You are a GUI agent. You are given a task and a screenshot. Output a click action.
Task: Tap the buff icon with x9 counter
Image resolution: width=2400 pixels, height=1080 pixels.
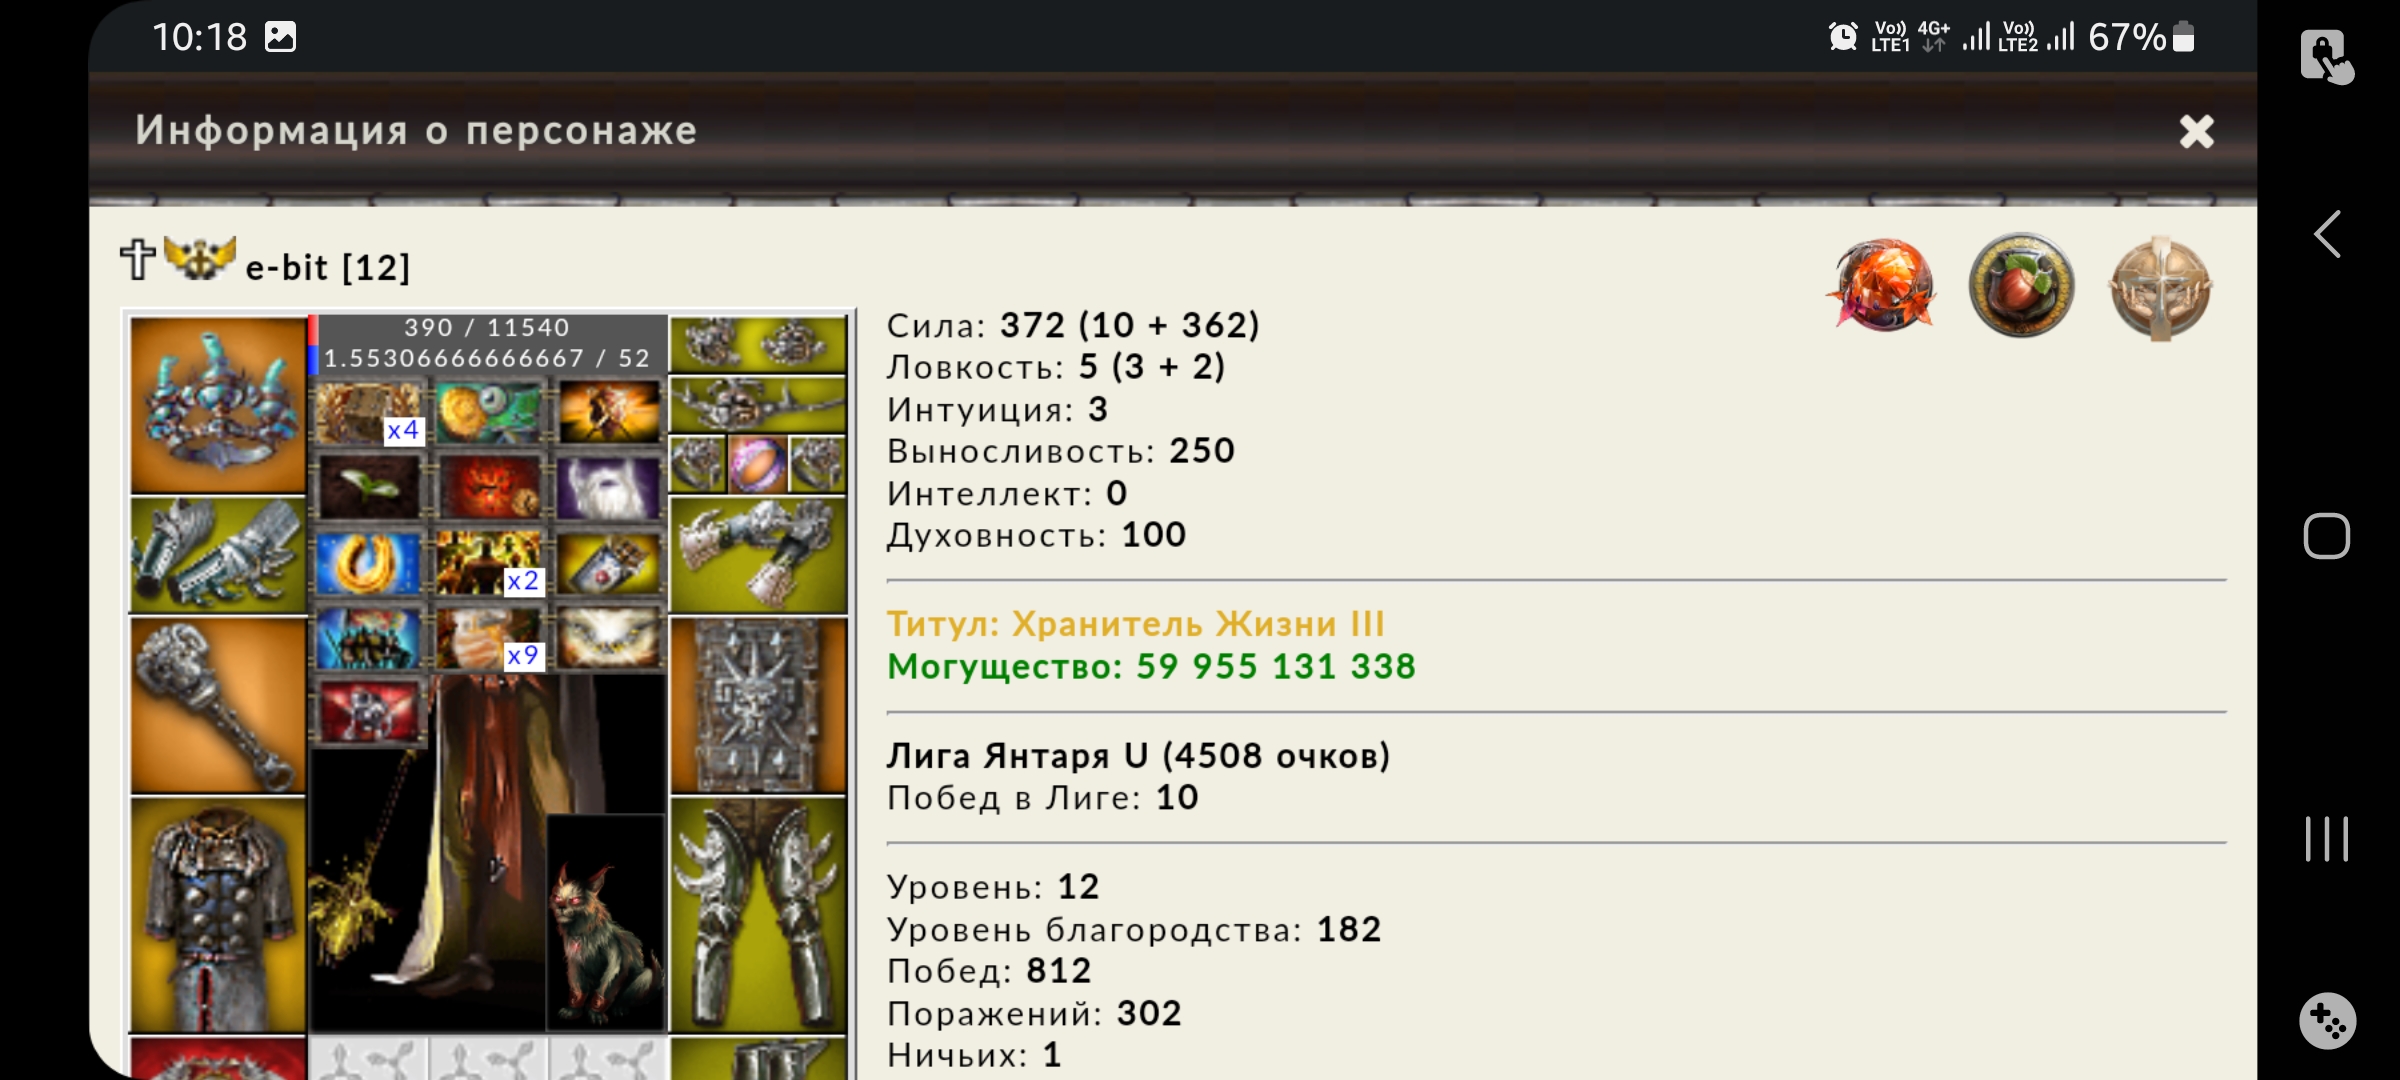click(x=489, y=638)
